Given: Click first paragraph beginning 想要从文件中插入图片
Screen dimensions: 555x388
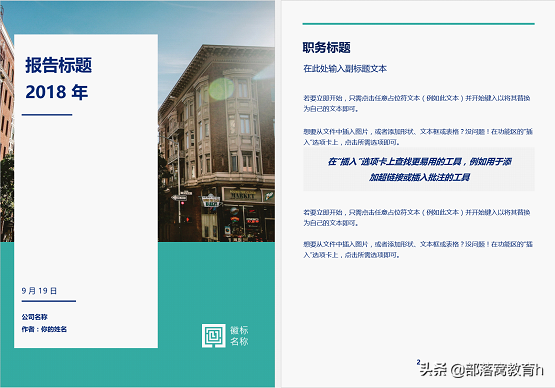Looking at the screenshot, I should click(x=418, y=137).
